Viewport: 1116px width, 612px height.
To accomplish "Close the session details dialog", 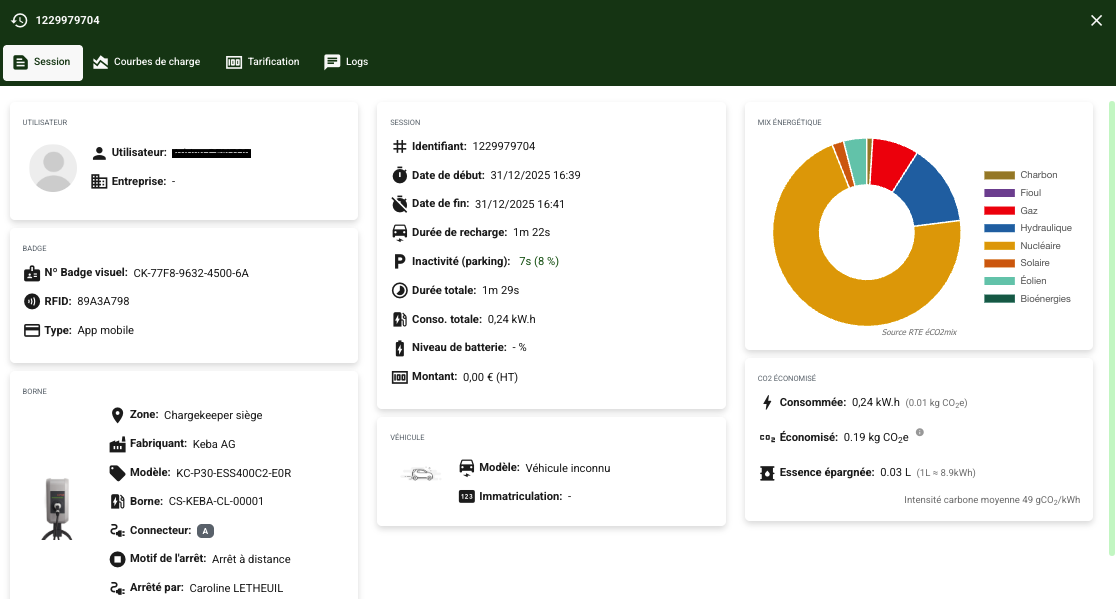I will coord(1096,20).
